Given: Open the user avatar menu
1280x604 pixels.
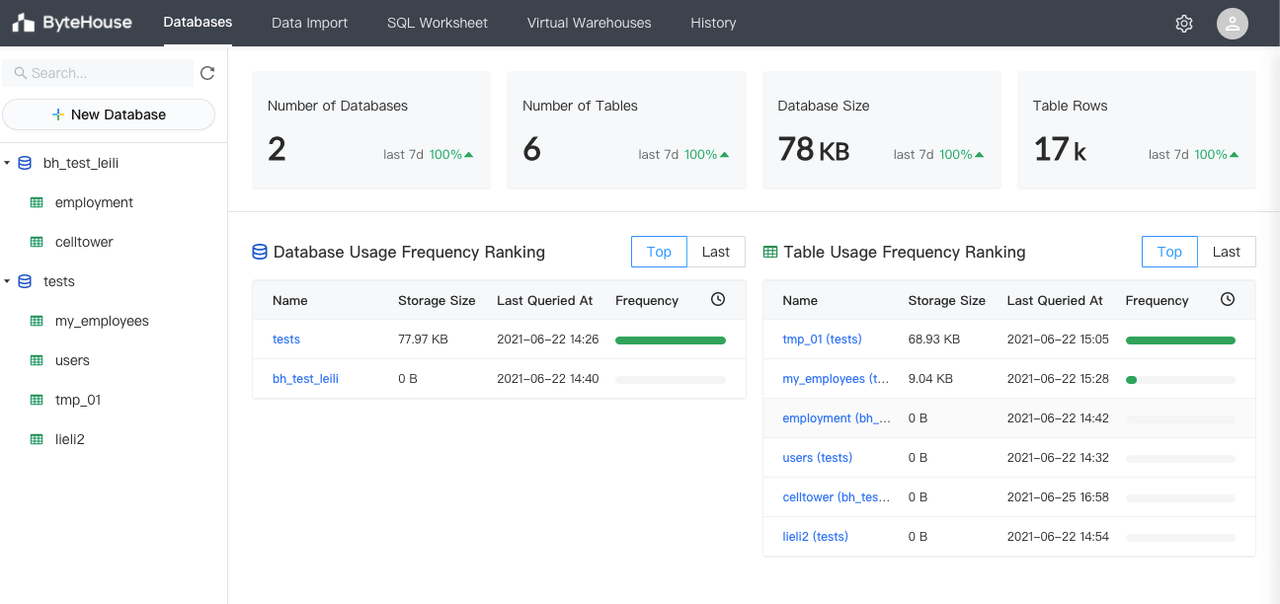Looking at the screenshot, I should coord(1232,23).
